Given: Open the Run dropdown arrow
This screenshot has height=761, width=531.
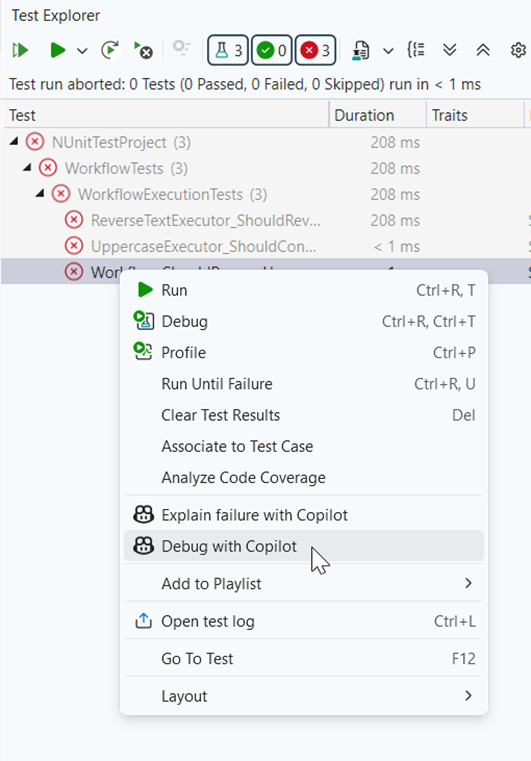Looking at the screenshot, I should coord(82,50).
